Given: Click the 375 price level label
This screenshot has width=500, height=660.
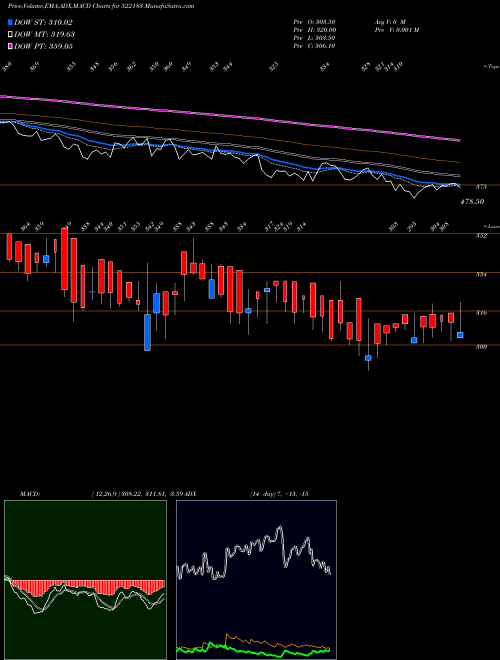Looking at the screenshot, I should 482,186.
